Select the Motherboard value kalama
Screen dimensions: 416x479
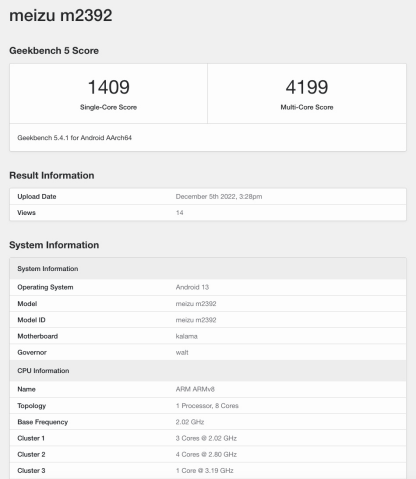pos(186,336)
